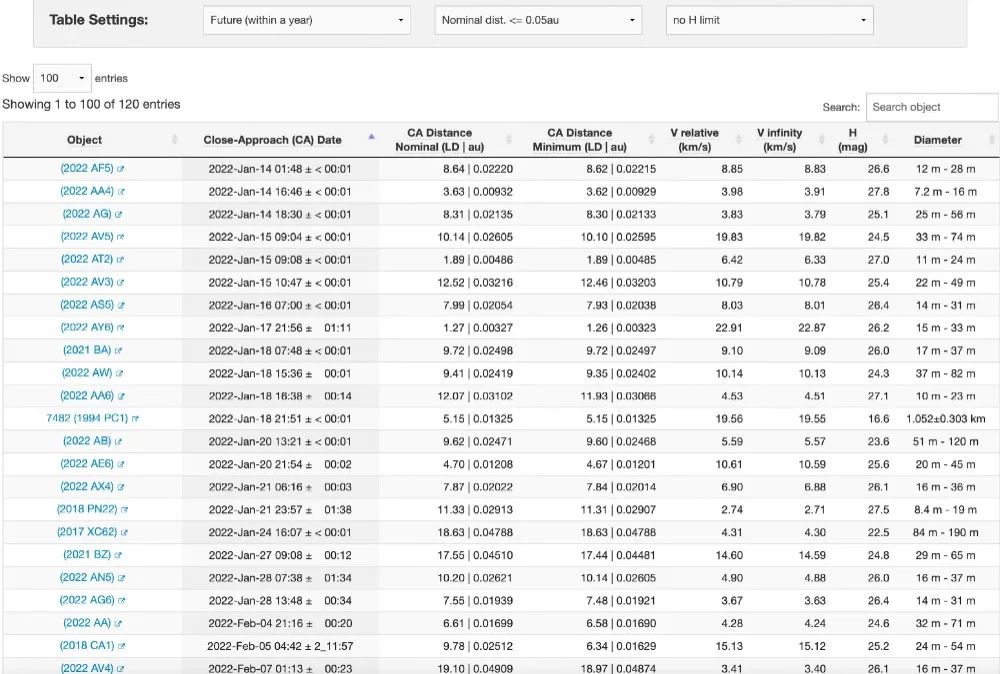Open the Show entries count dropdown
Viewport: 1000px width, 674px height.
click(x=62, y=78)
